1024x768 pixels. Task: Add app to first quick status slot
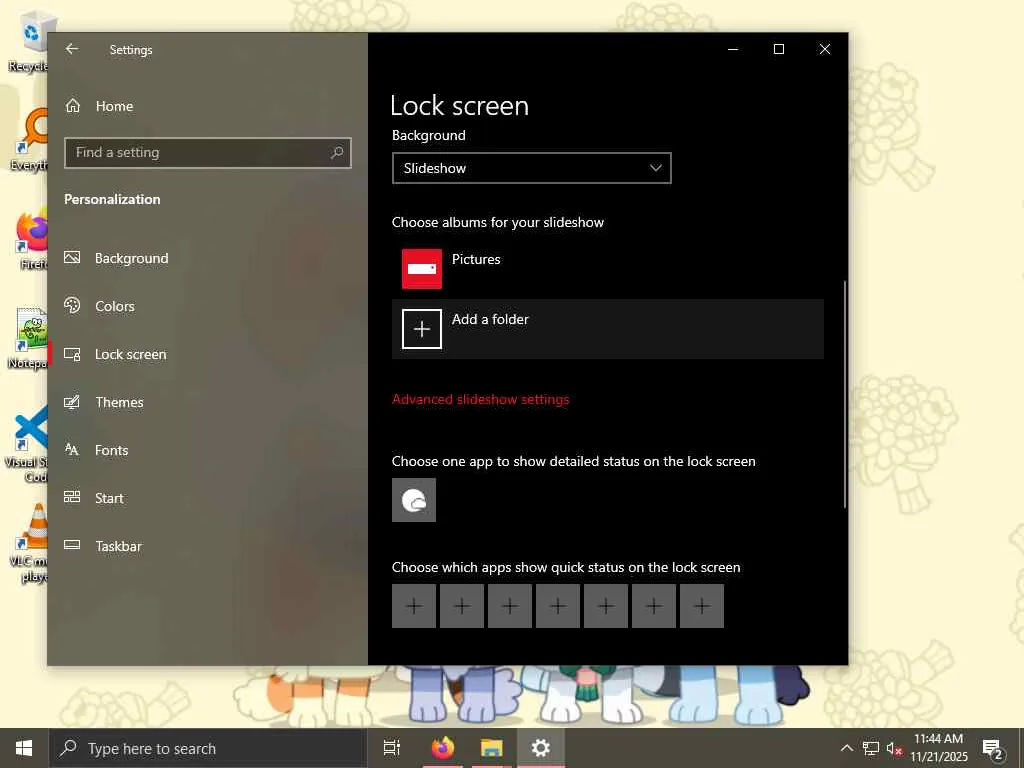click(x=414, y=606)
